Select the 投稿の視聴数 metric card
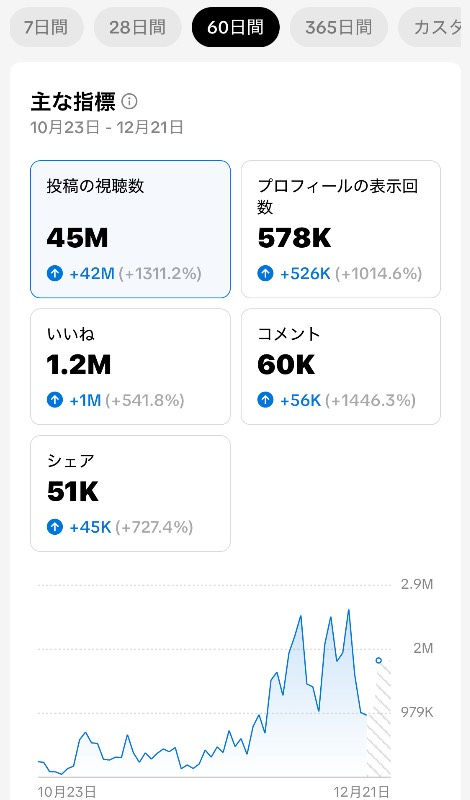The image size is (470, 800). click(x=131, y=229)
